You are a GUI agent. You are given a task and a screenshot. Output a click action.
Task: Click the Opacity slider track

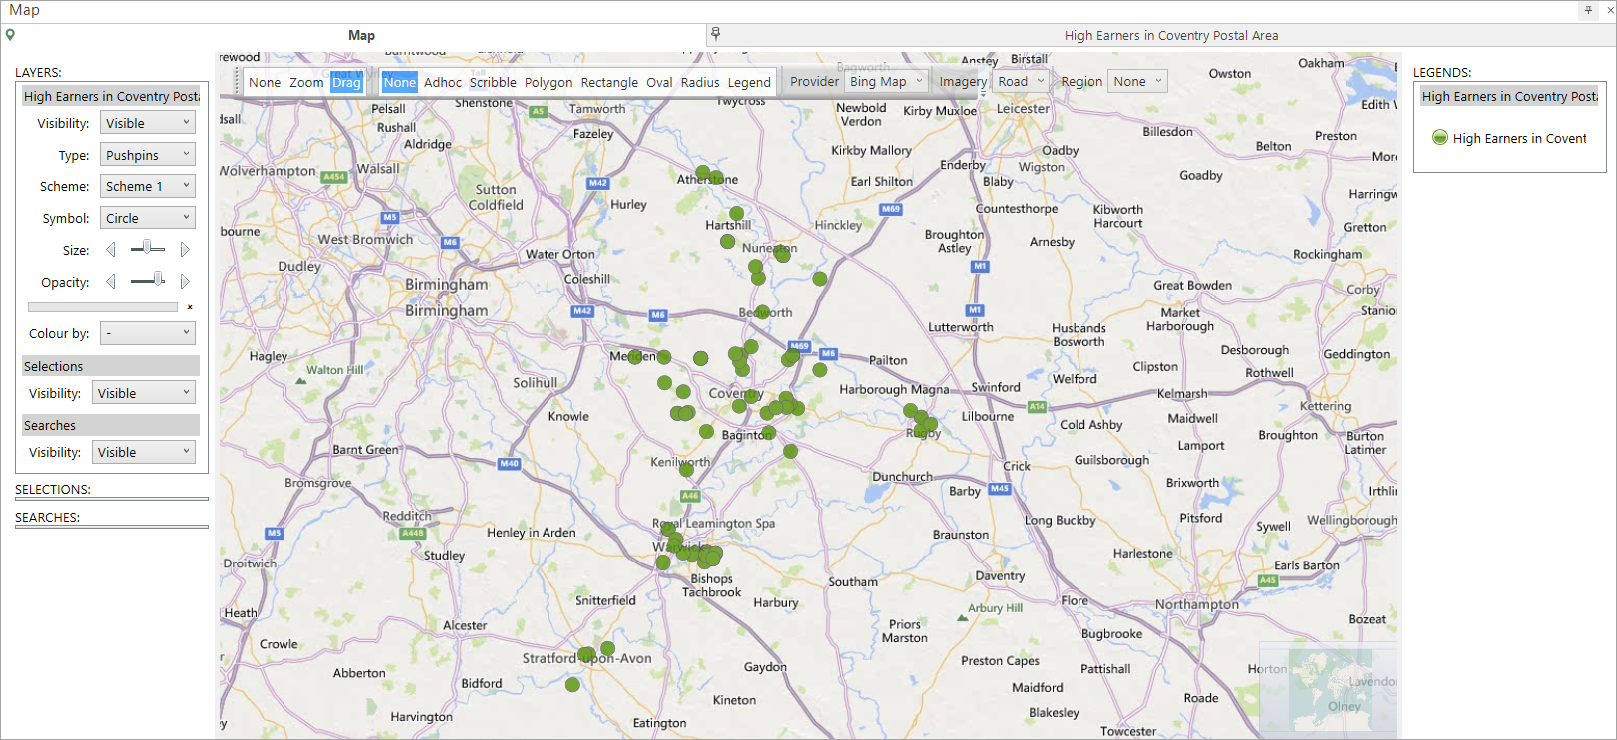pos(148,281)
